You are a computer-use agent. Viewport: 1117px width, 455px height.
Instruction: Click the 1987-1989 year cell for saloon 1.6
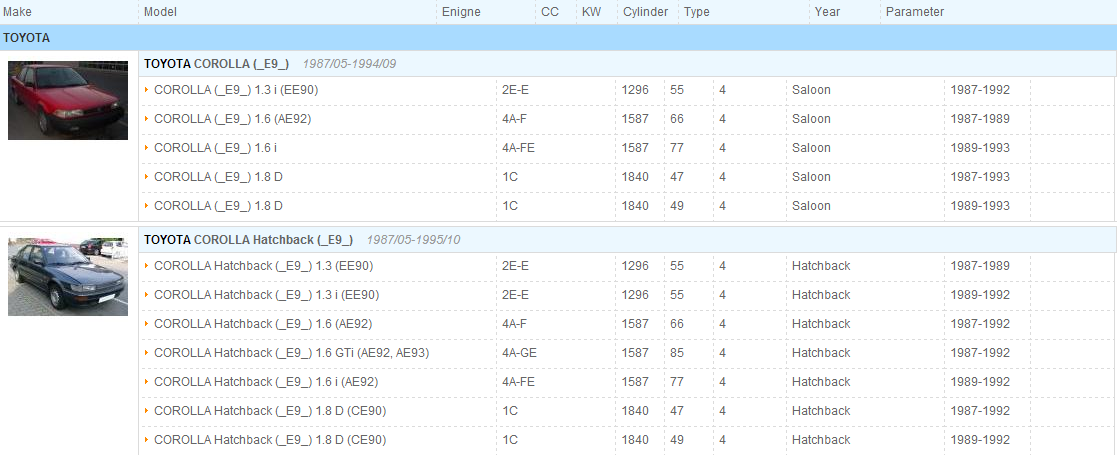pyautogui.click(x=980, y=119)
